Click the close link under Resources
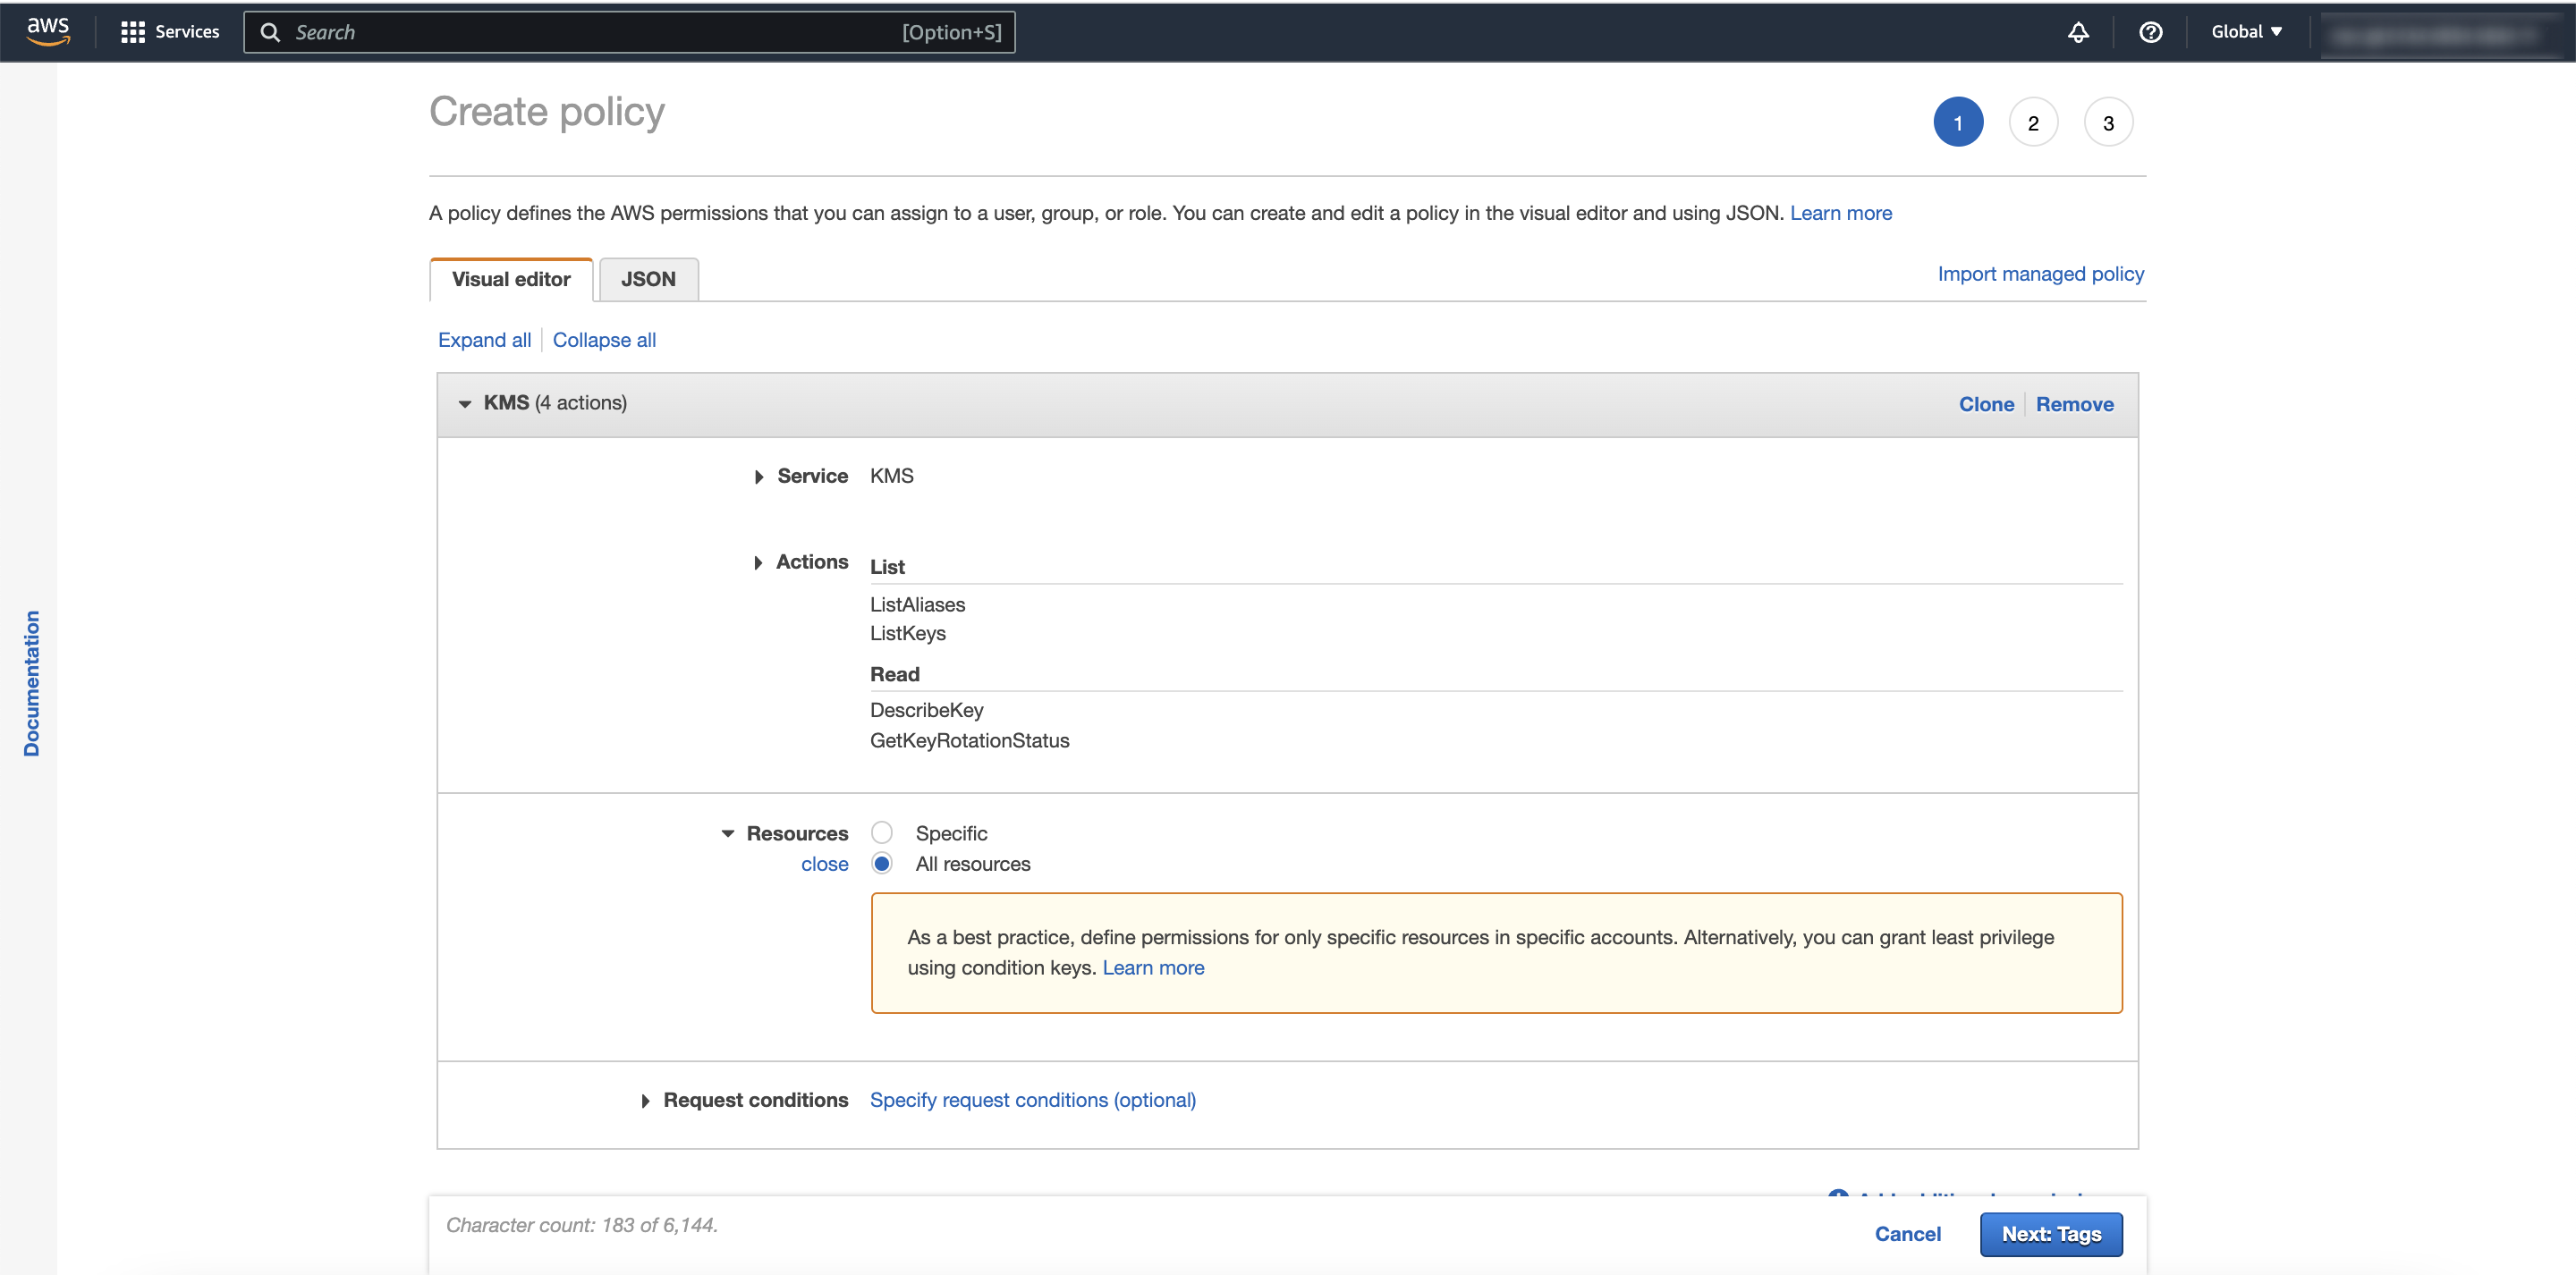Screen dimensions: 2576x1275 tap(824, 864)
